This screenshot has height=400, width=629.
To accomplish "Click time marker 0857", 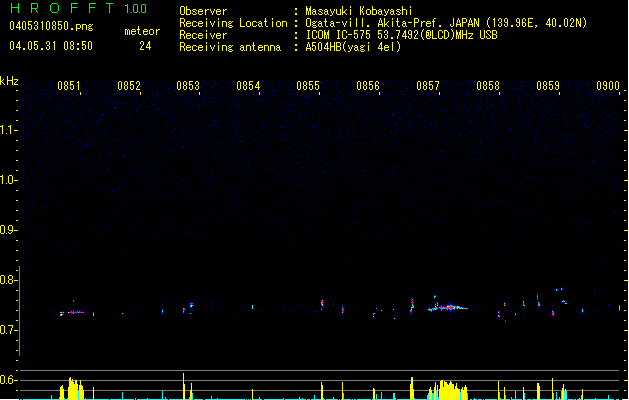I will pyautogui.click(x=428, y=86).
